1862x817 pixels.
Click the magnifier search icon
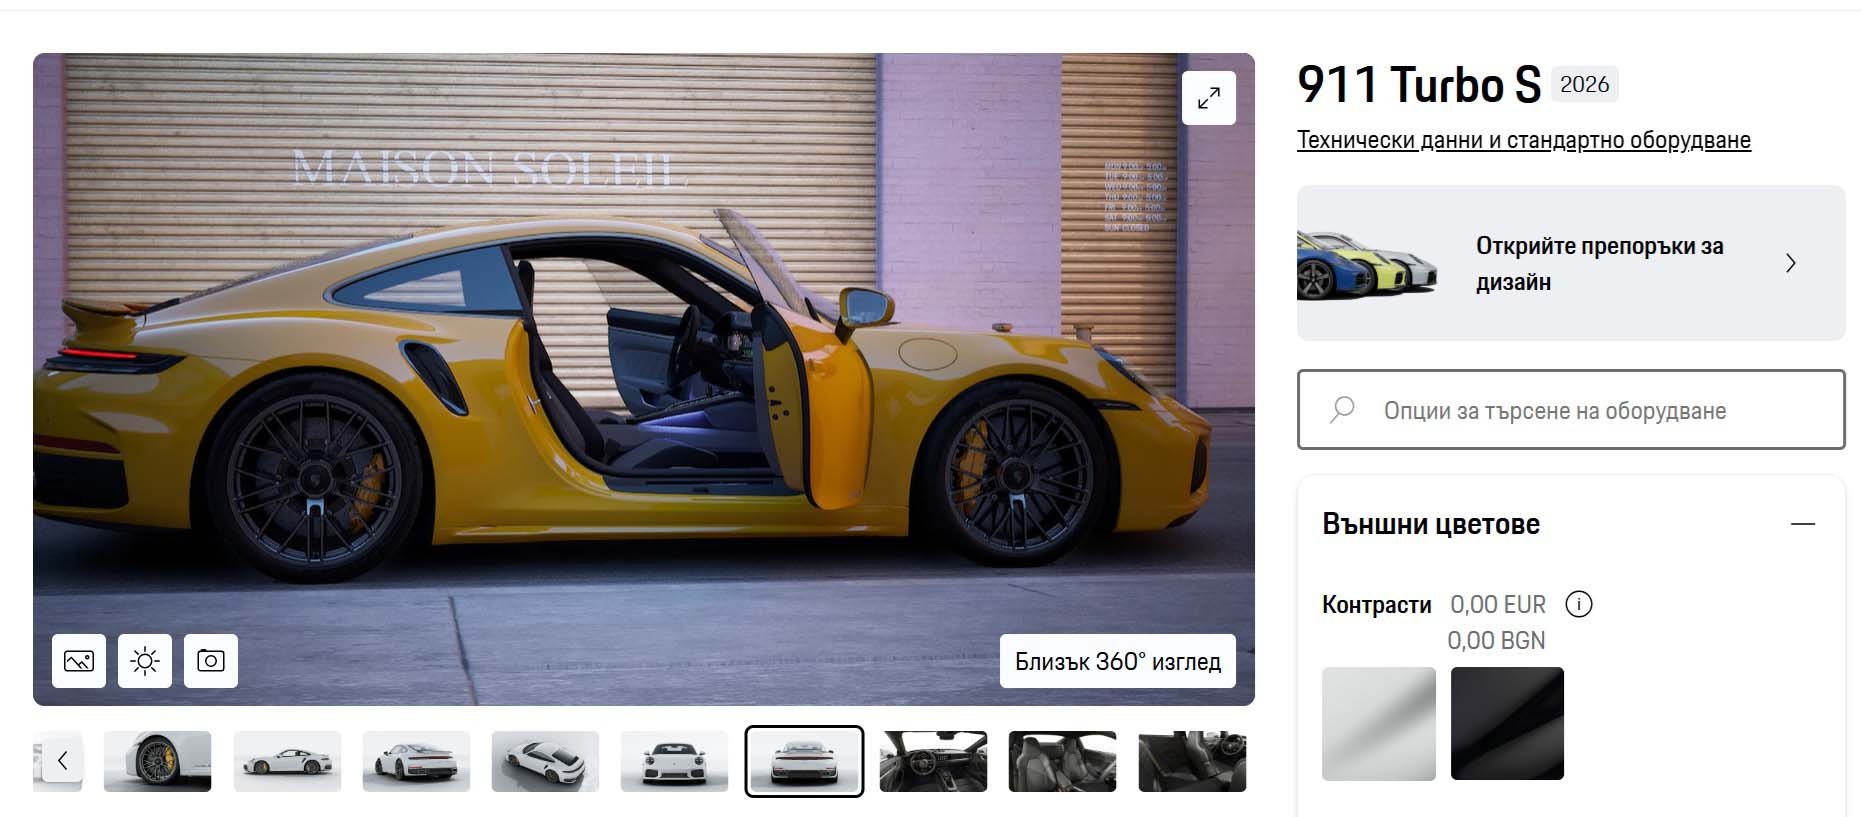tap(1342, 410)
